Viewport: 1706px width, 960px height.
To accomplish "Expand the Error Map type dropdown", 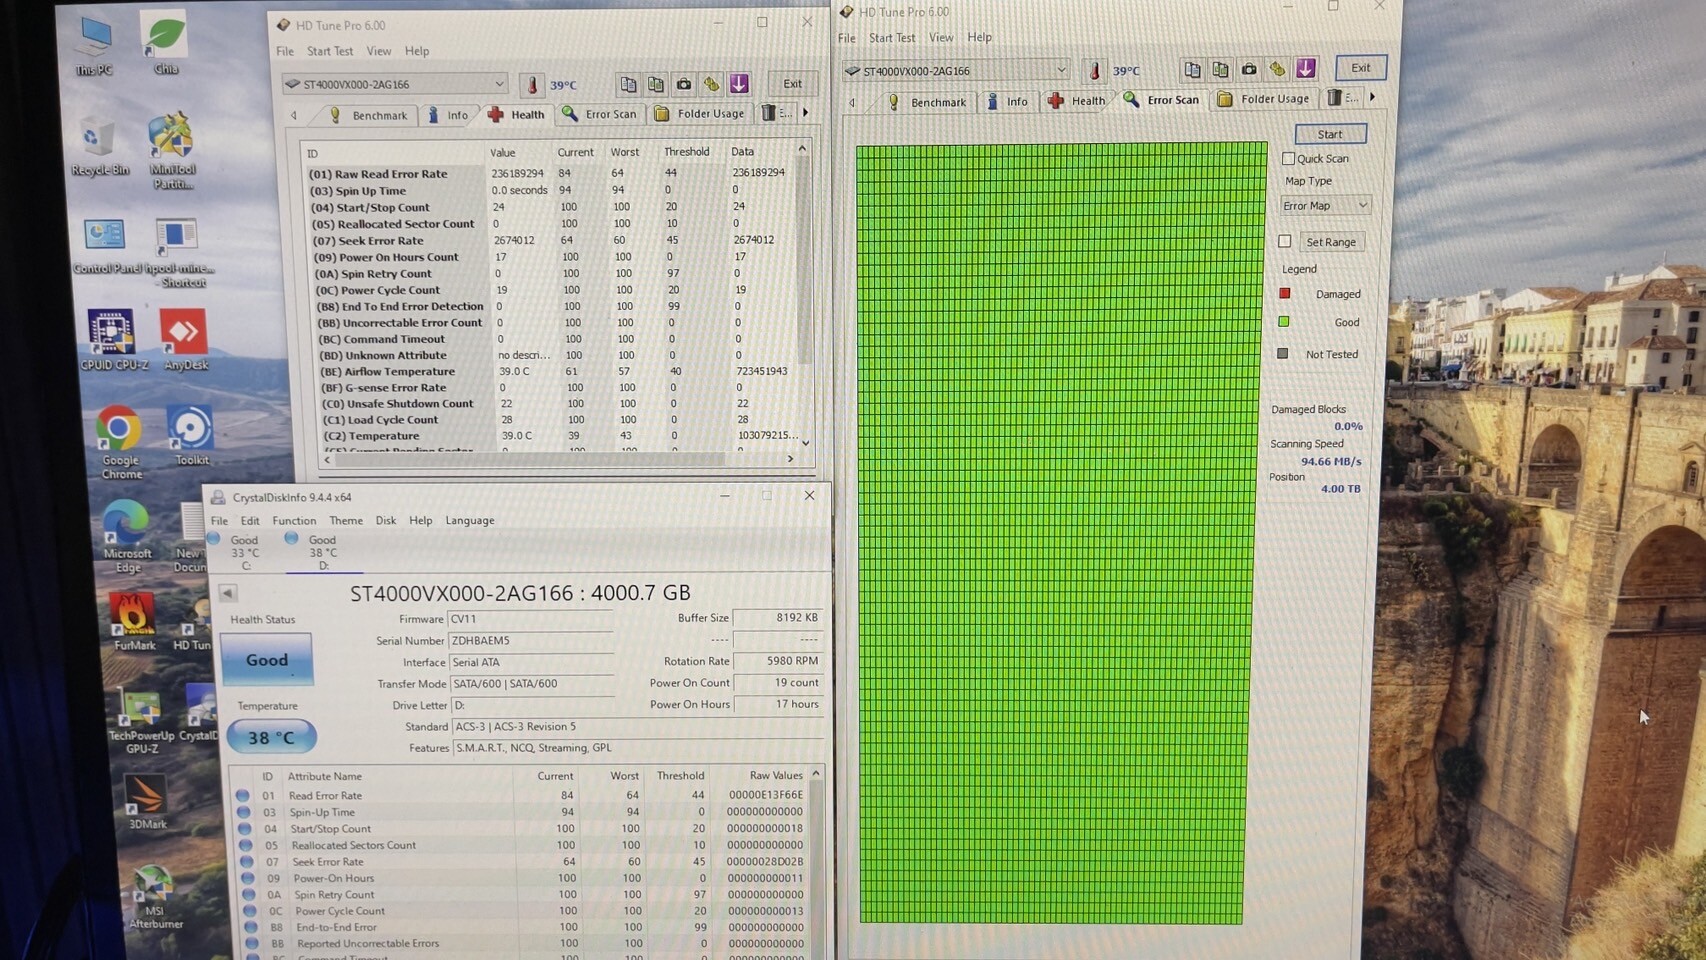I will (x=1325, y=206).
